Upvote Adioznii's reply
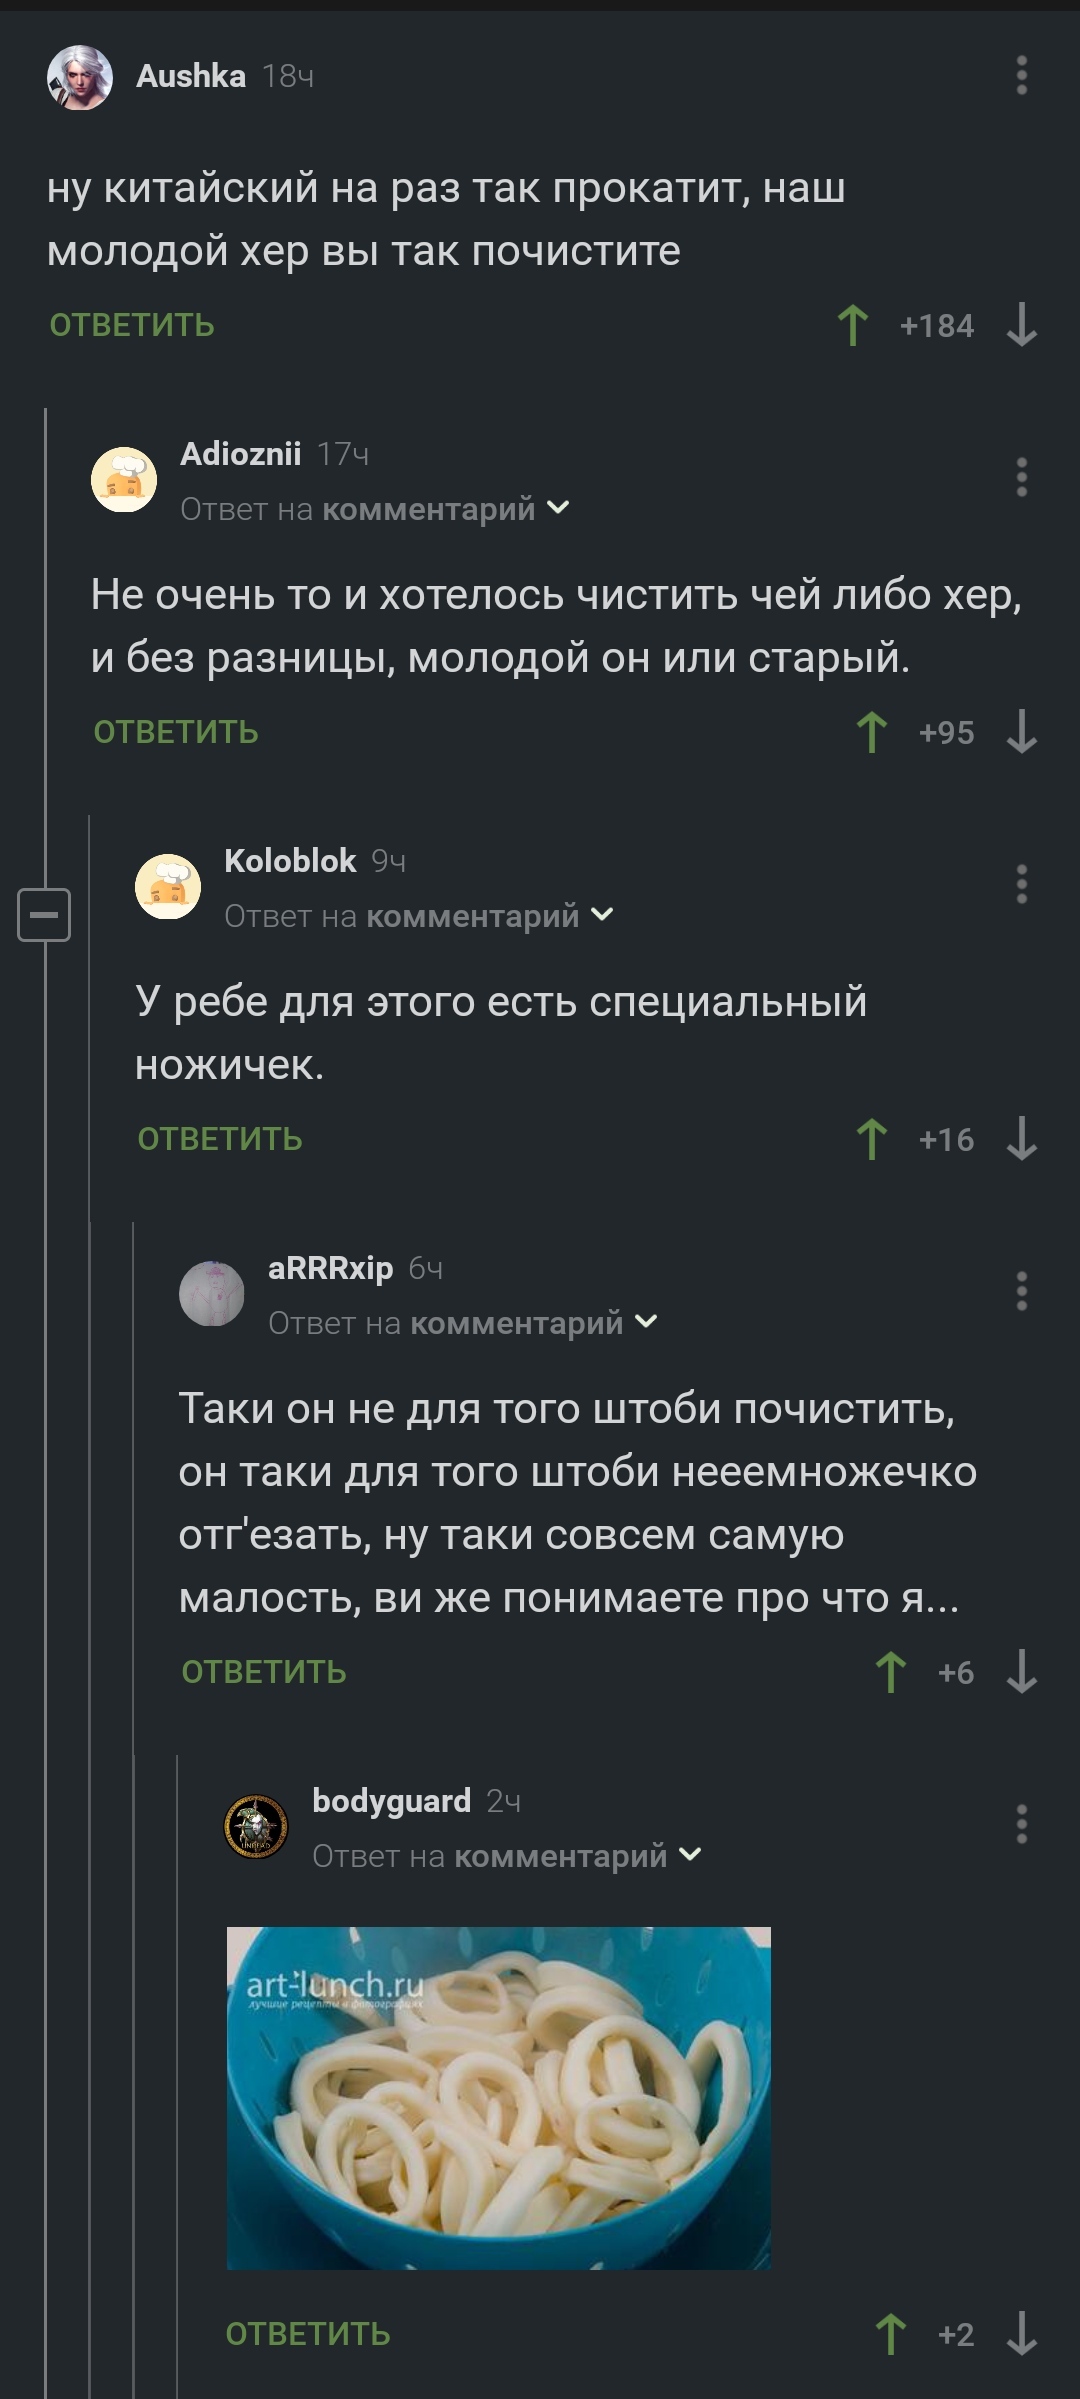This screenshot has height=2399, width=1080. pyautogui.click(x=872, y=733)
